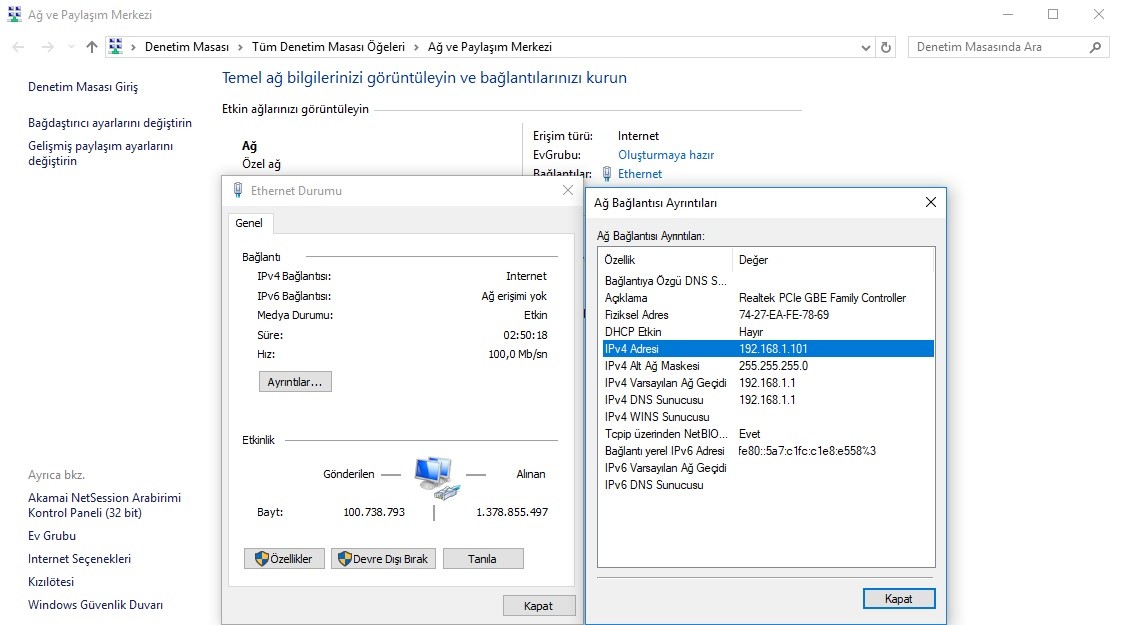Close the Ağ Bağlantısı Ayrıntıları dialog with X
The width and height of the screenshot is (1121, 625).
point(930,202)
